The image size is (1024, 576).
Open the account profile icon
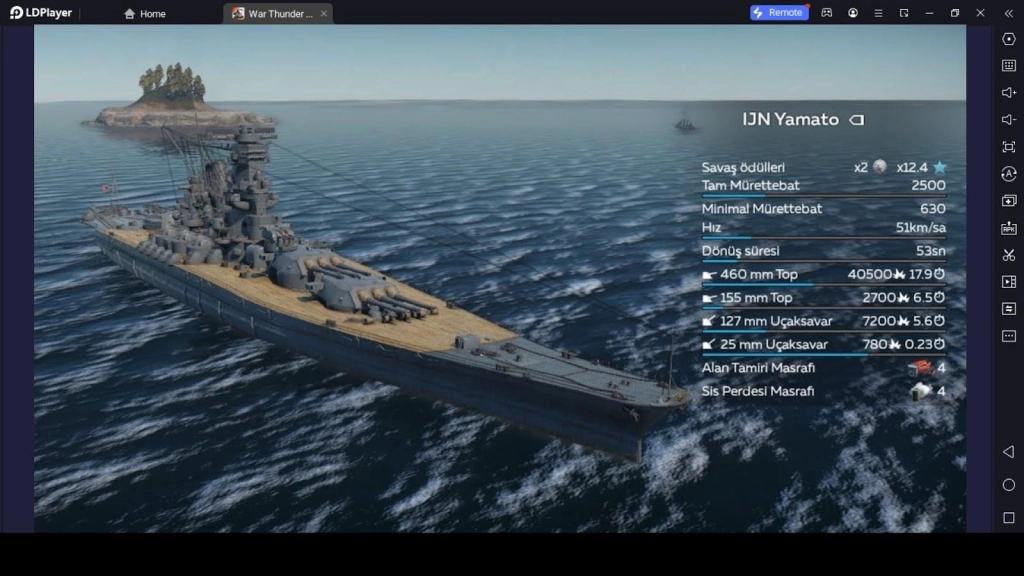click(x=853, y=12)
